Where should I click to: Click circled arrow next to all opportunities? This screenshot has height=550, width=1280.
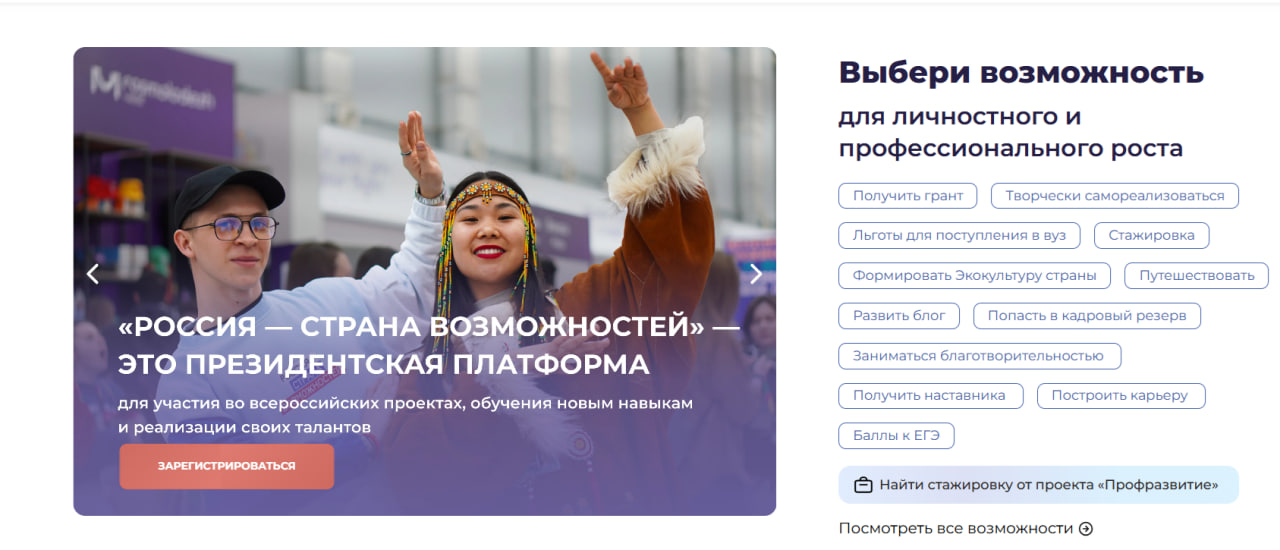point(1086,529)
